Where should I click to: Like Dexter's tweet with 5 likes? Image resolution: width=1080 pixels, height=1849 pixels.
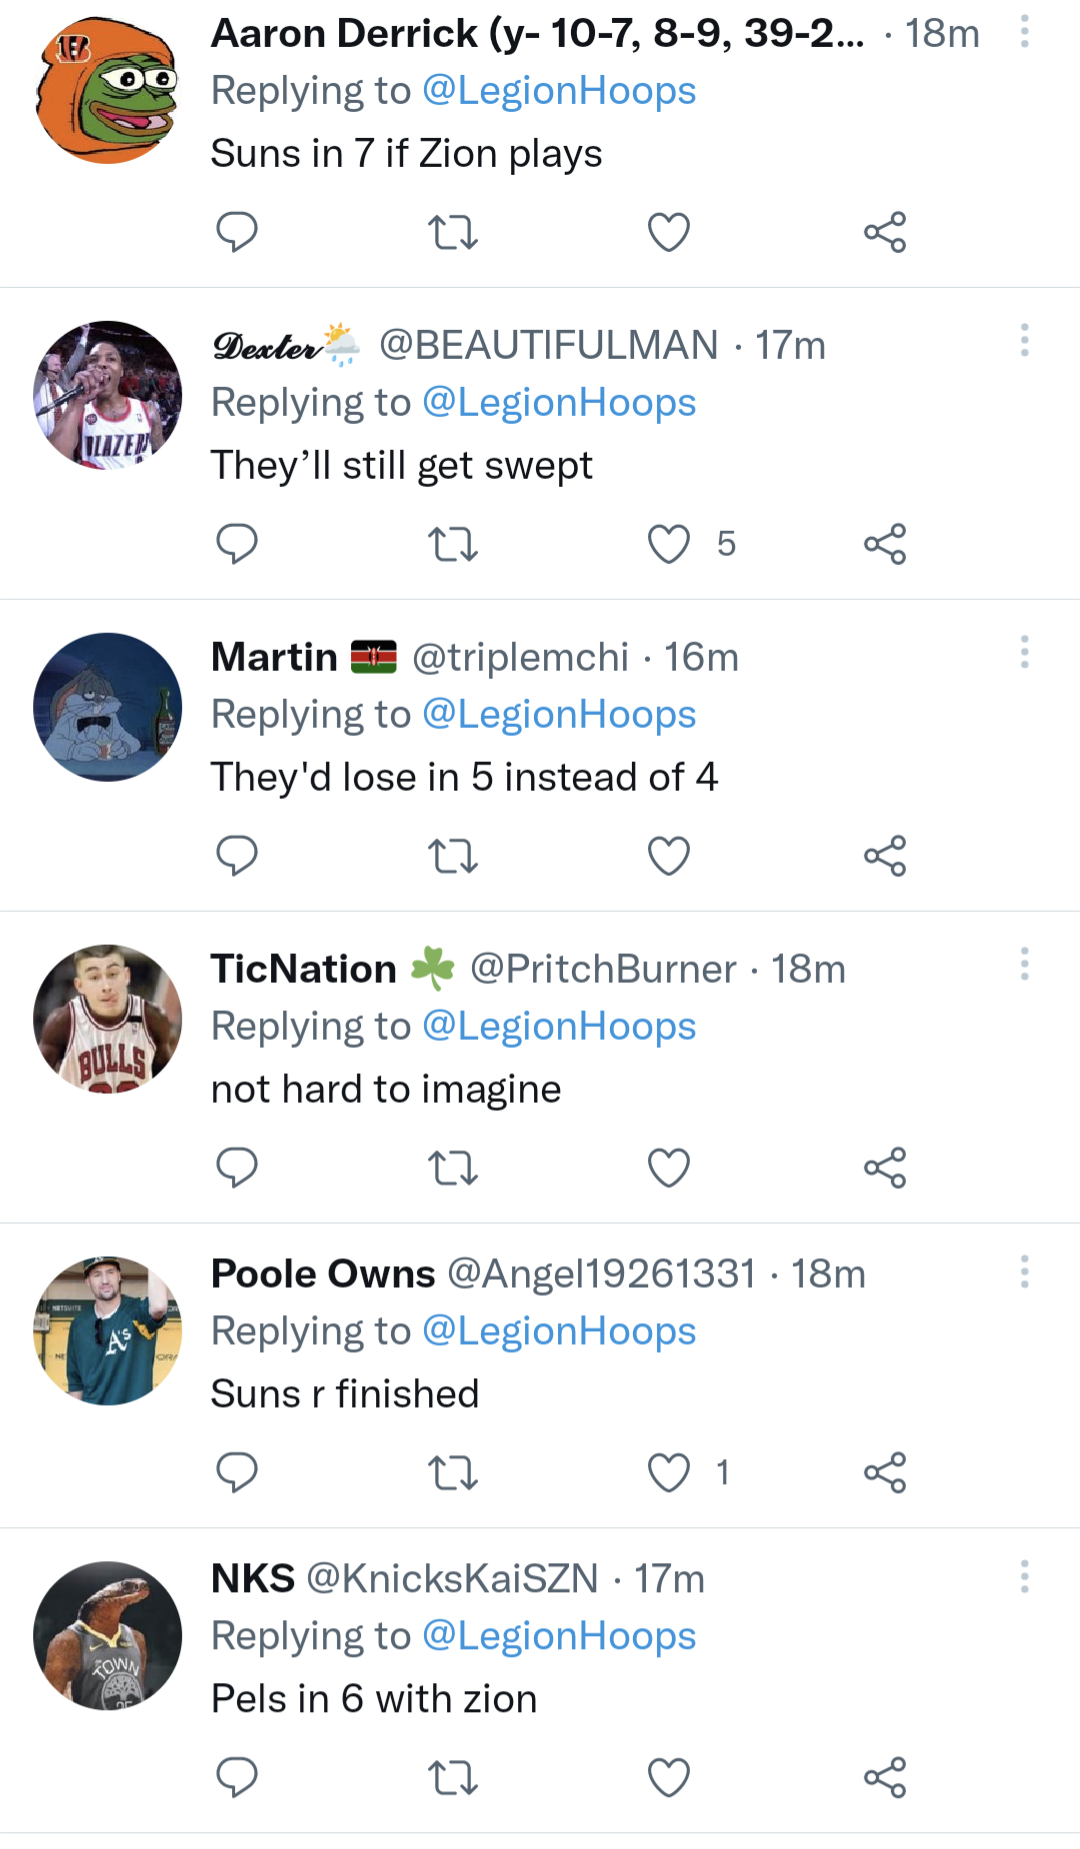669,544
